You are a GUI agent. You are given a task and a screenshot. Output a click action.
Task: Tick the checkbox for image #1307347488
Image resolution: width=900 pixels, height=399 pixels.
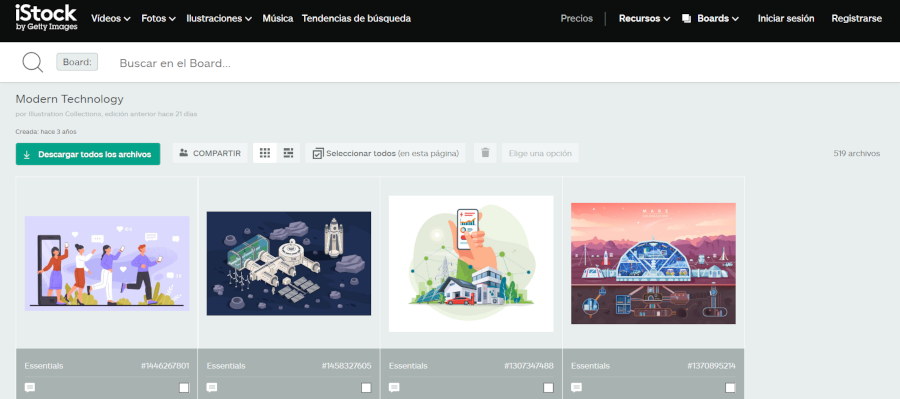pyautogui.click(x=548, y=388)
